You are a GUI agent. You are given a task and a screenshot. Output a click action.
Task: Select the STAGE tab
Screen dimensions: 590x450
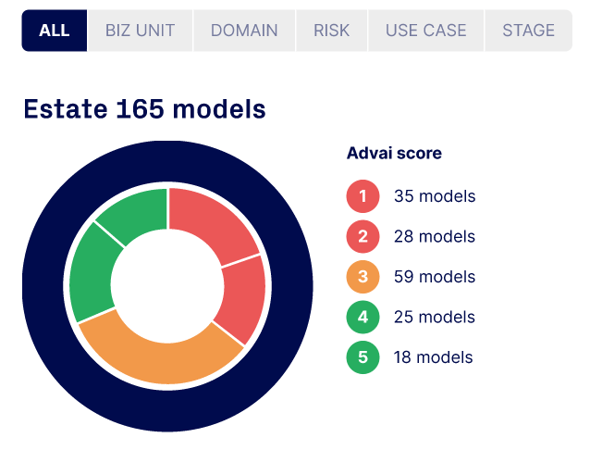tap(529, 30)
